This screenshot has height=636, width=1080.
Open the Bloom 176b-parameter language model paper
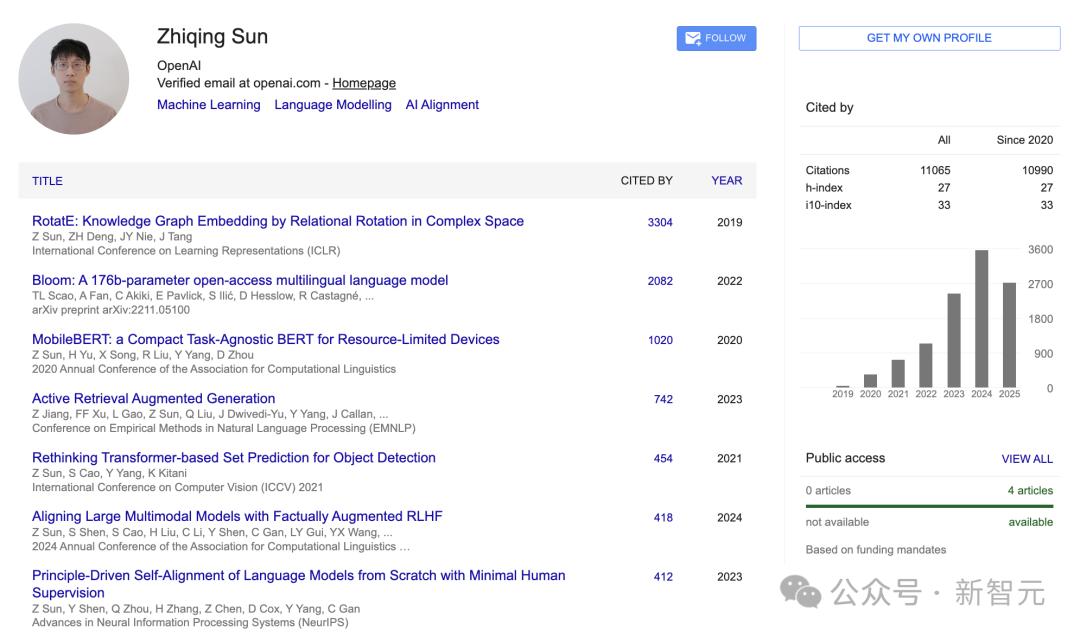tap(240, 280)
